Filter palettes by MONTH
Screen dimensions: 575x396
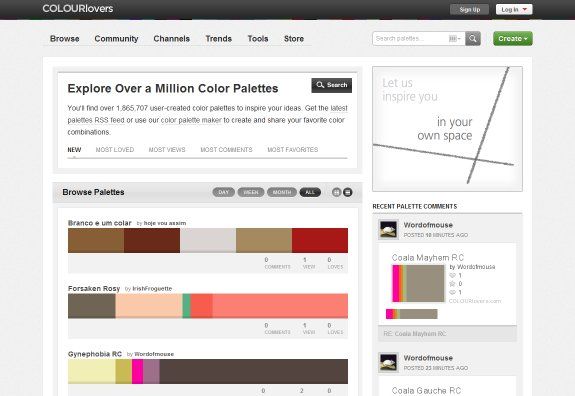[282, 192]
